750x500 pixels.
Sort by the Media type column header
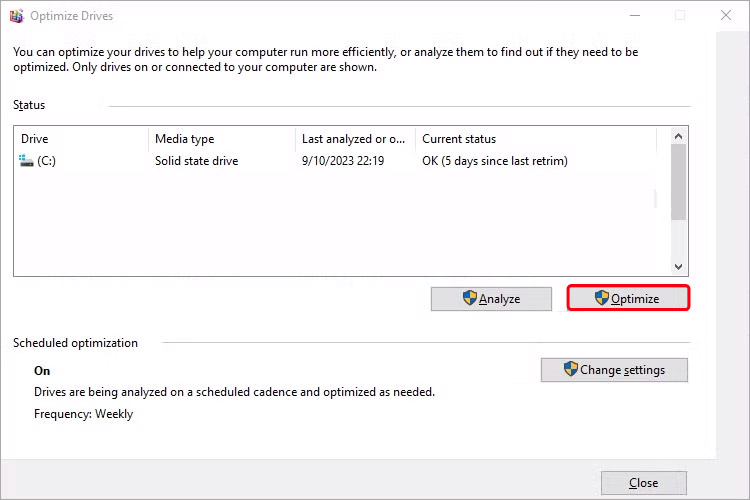click(222, 139)
